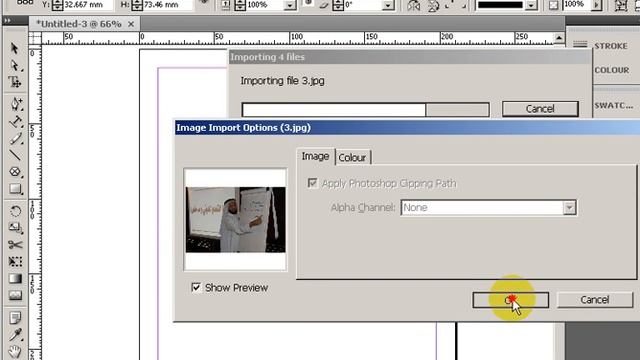Click the Flip Horizontal icon in control bar
The height and width of the screenshot is (360, 640).
click(x=414, y=5)
